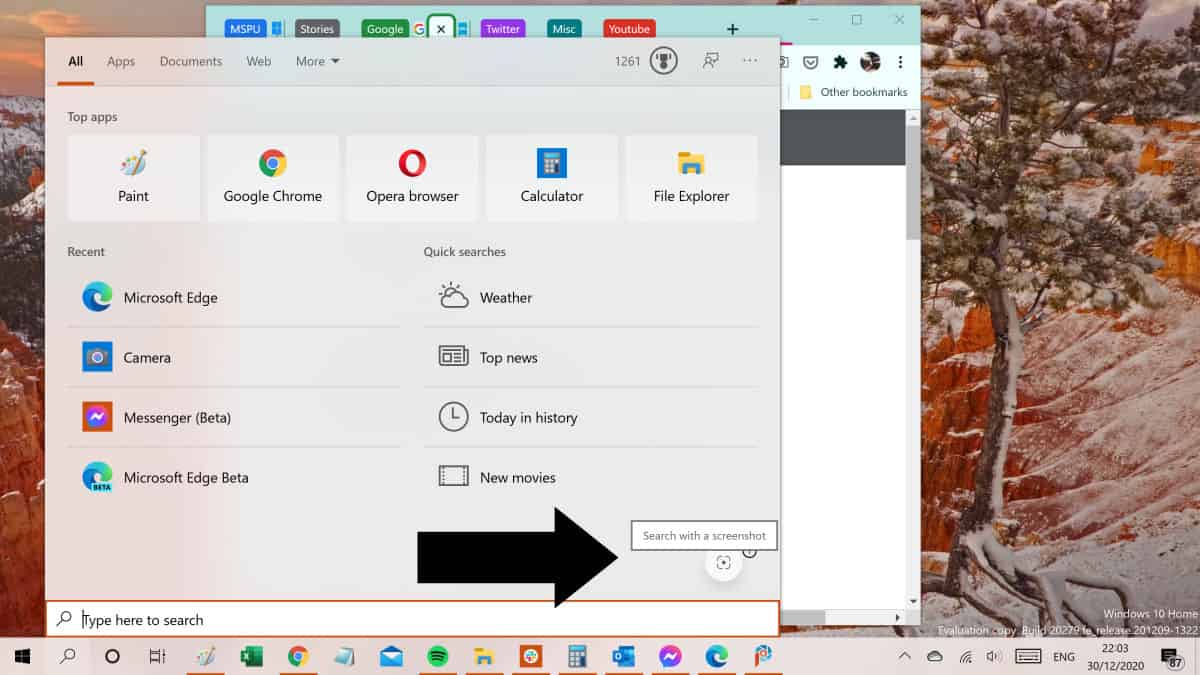Open the Chrome profile avatar
Screen dimensions: 1200x675
(870, 62)
